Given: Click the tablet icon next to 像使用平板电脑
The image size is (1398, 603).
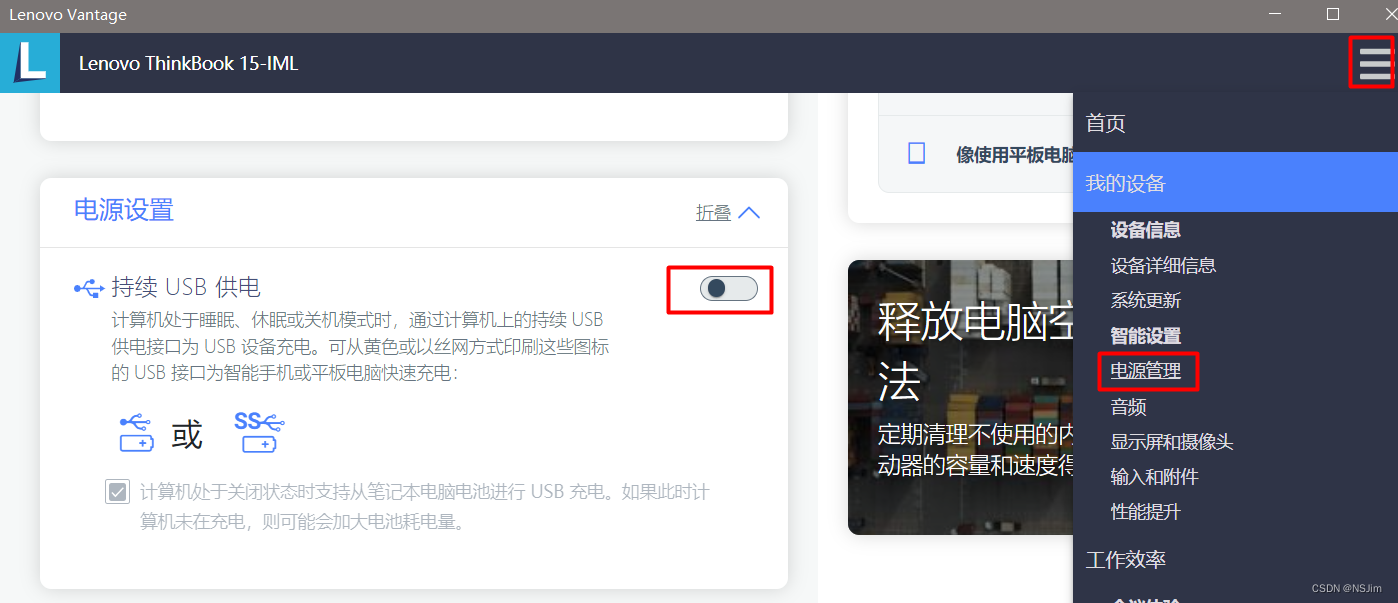Looking at the screenshot, I should [916, 153].
